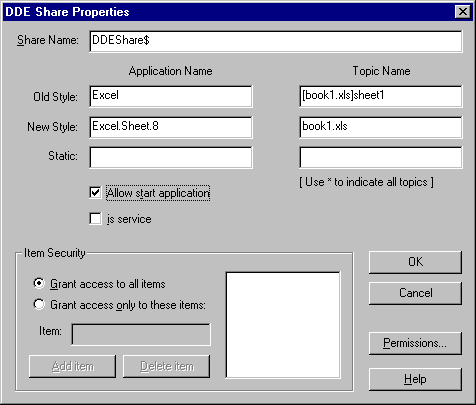The height and width of the screenshot is (405, 476).
Task: Open the Permissions dialog
Action: tap(415, 343)
